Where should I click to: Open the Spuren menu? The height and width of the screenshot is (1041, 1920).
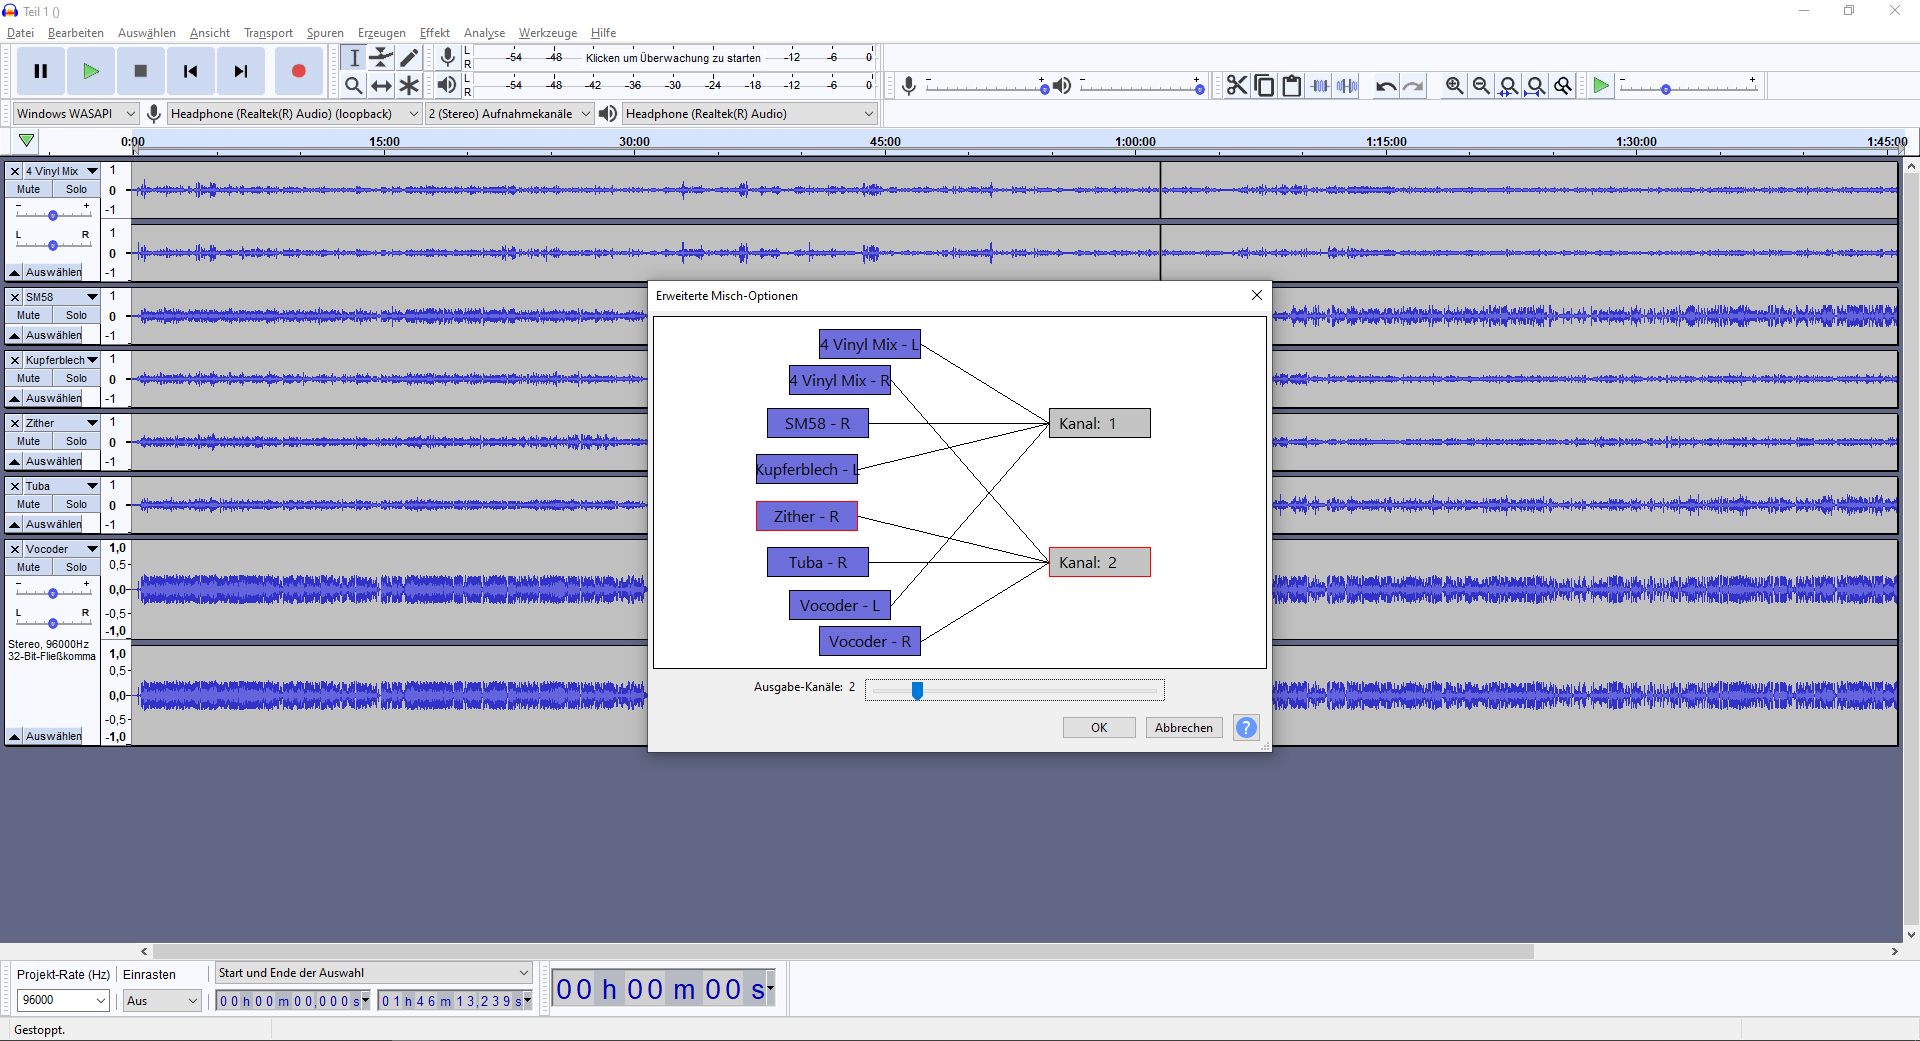(325, 33)
